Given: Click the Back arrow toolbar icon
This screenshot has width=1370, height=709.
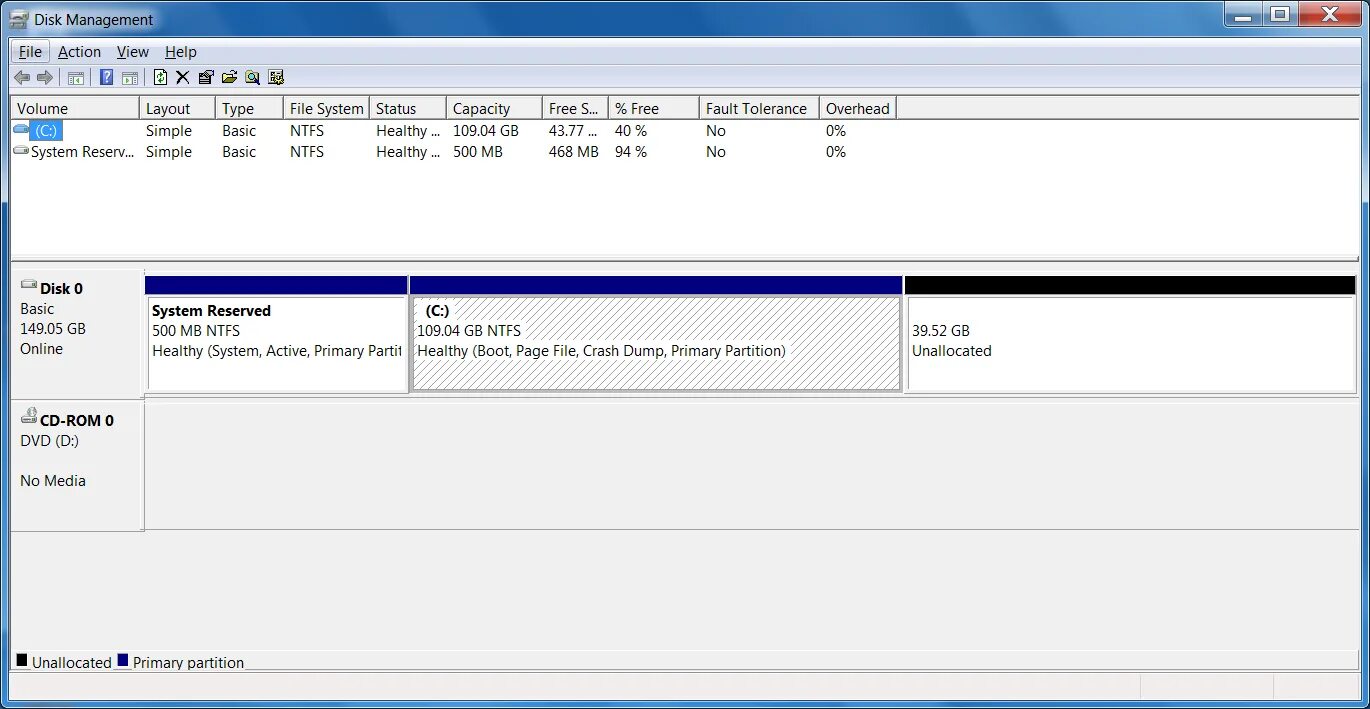Looking at the screenshot, I should tap(22, 78).
